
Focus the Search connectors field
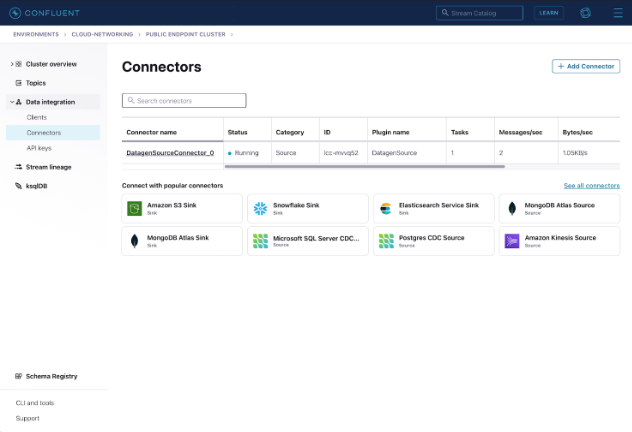(x=184, y=100)
